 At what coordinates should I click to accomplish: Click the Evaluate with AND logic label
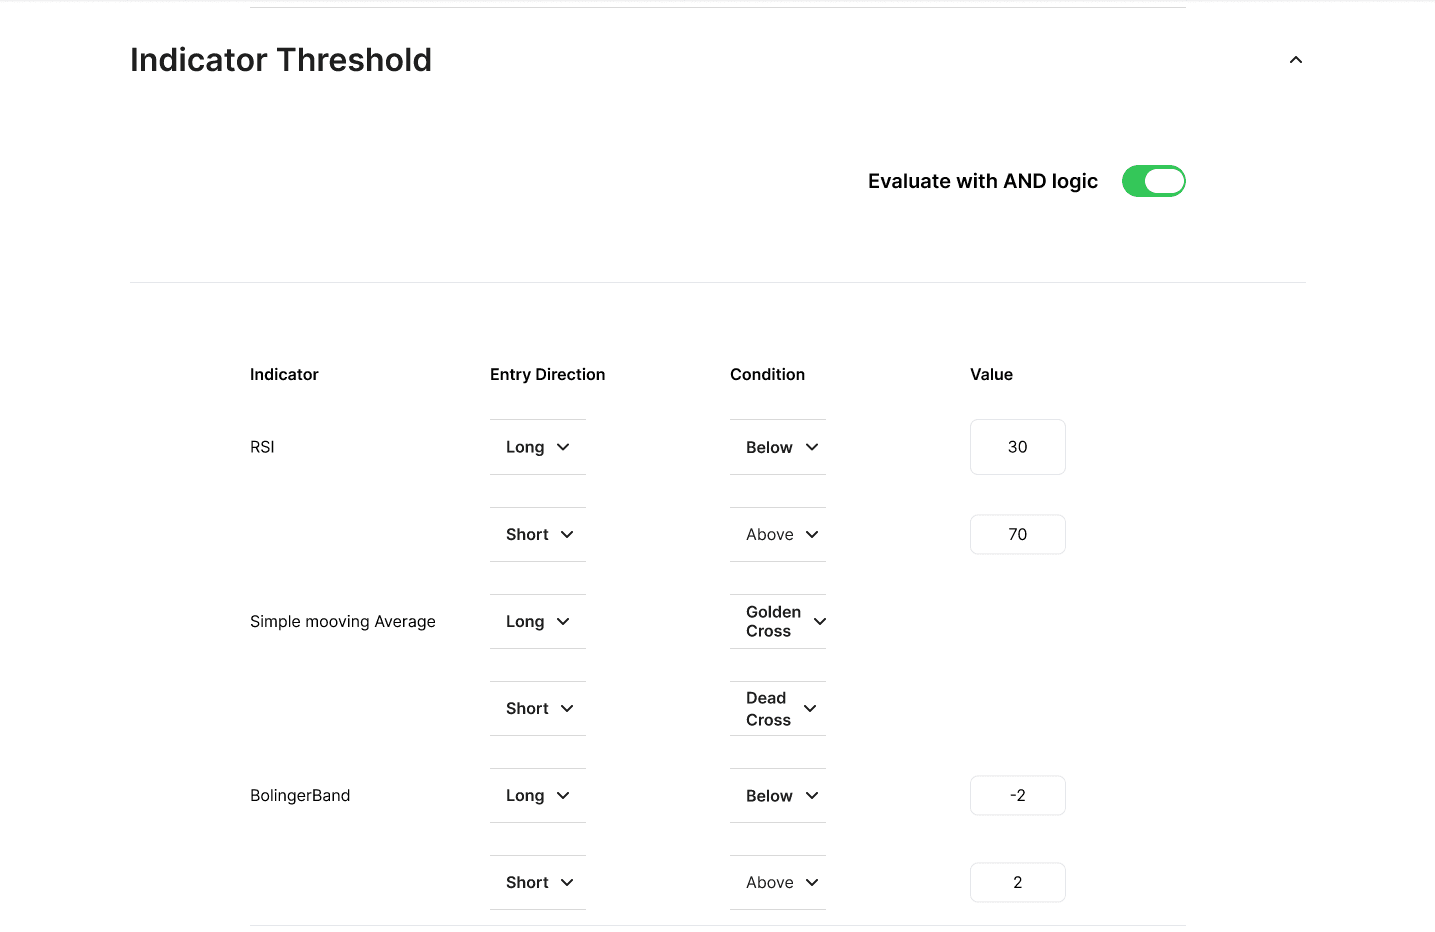982,181
